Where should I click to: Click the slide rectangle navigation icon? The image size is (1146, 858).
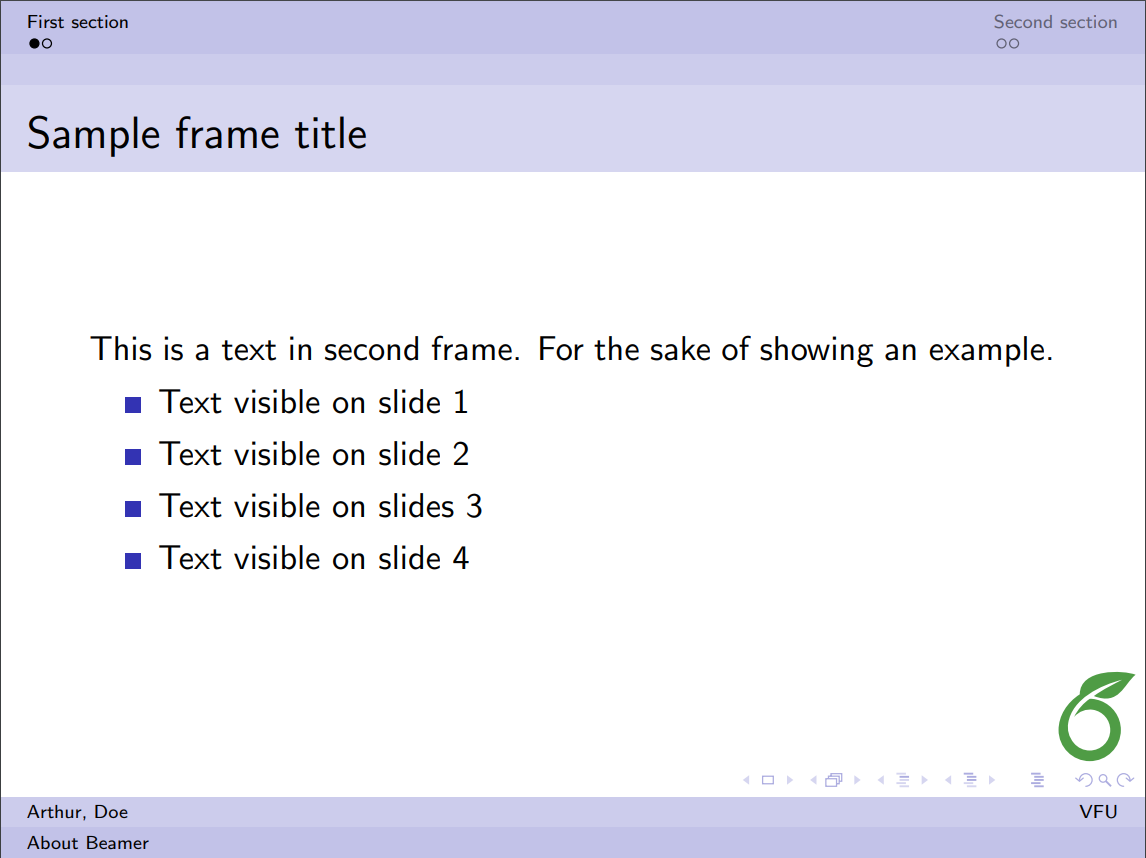(x=768, y=780)
